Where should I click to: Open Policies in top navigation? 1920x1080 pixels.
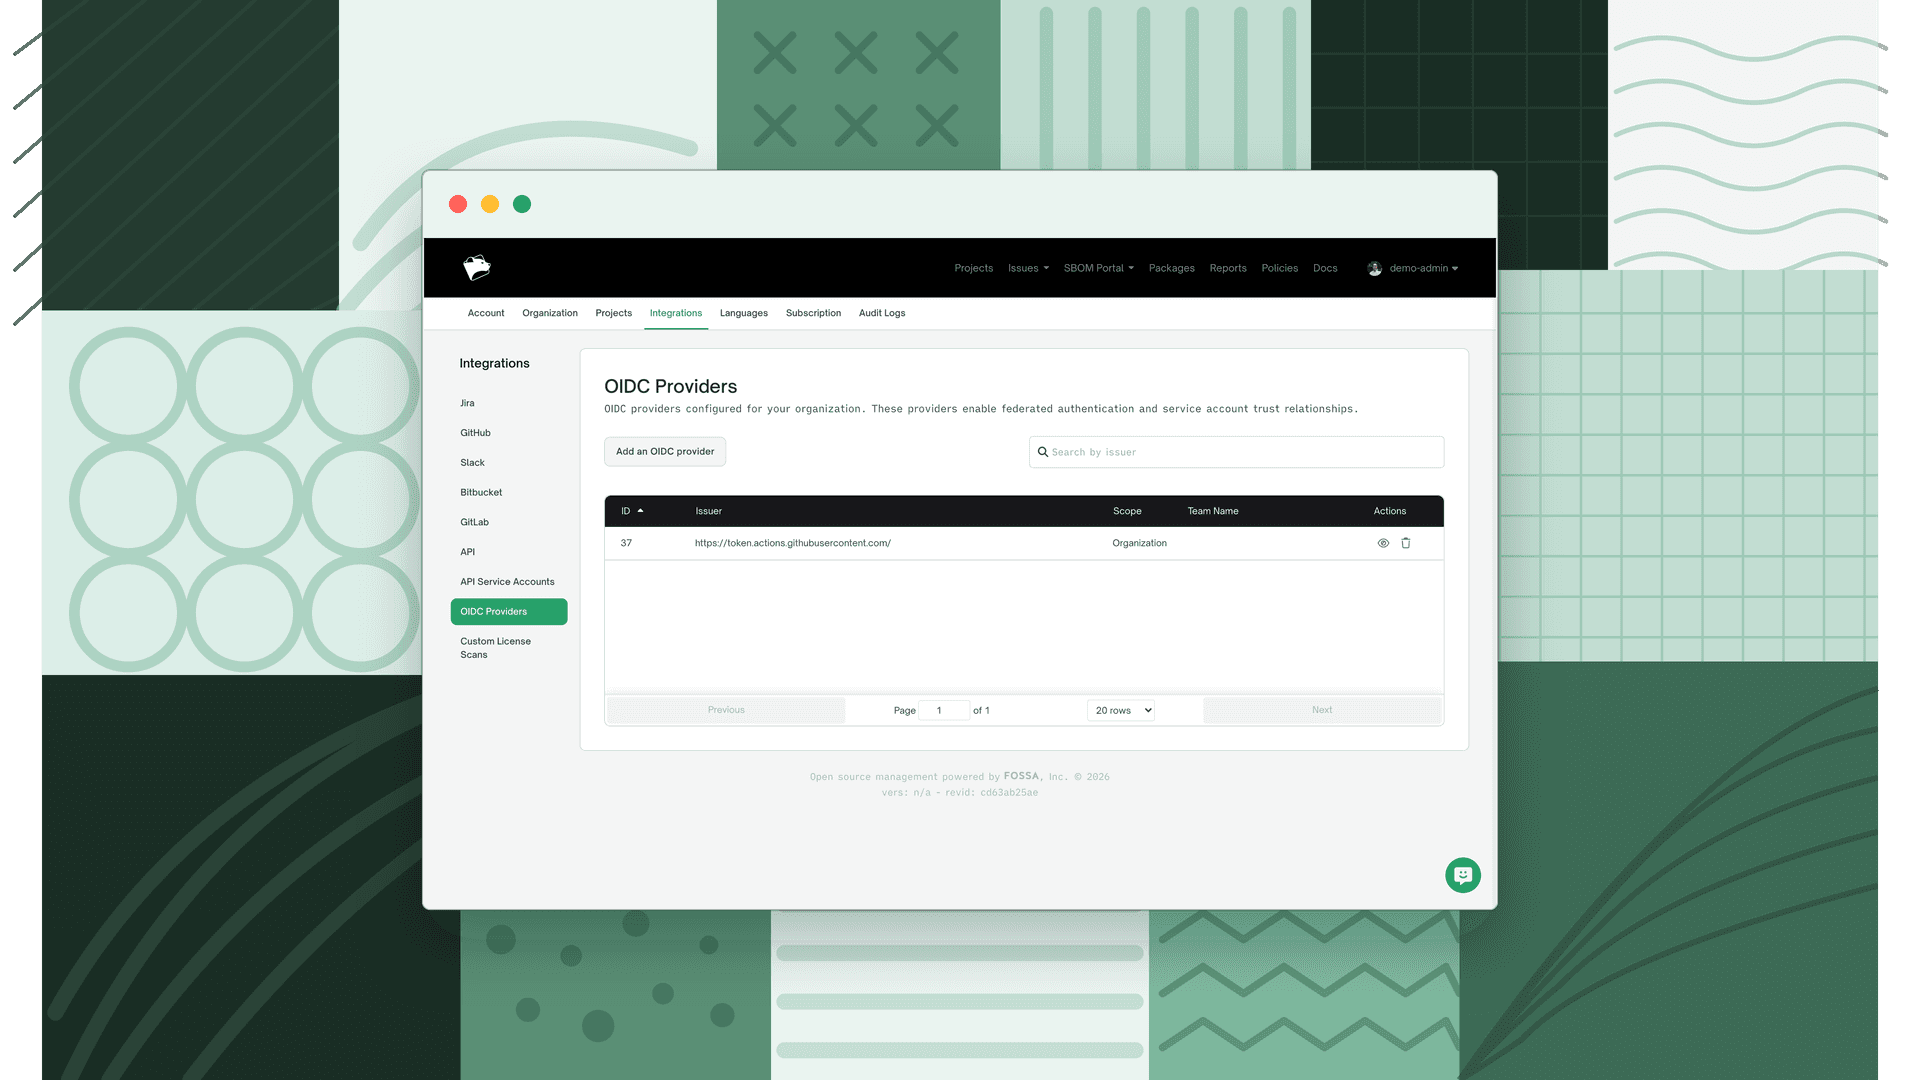[x=1279, y=268]
